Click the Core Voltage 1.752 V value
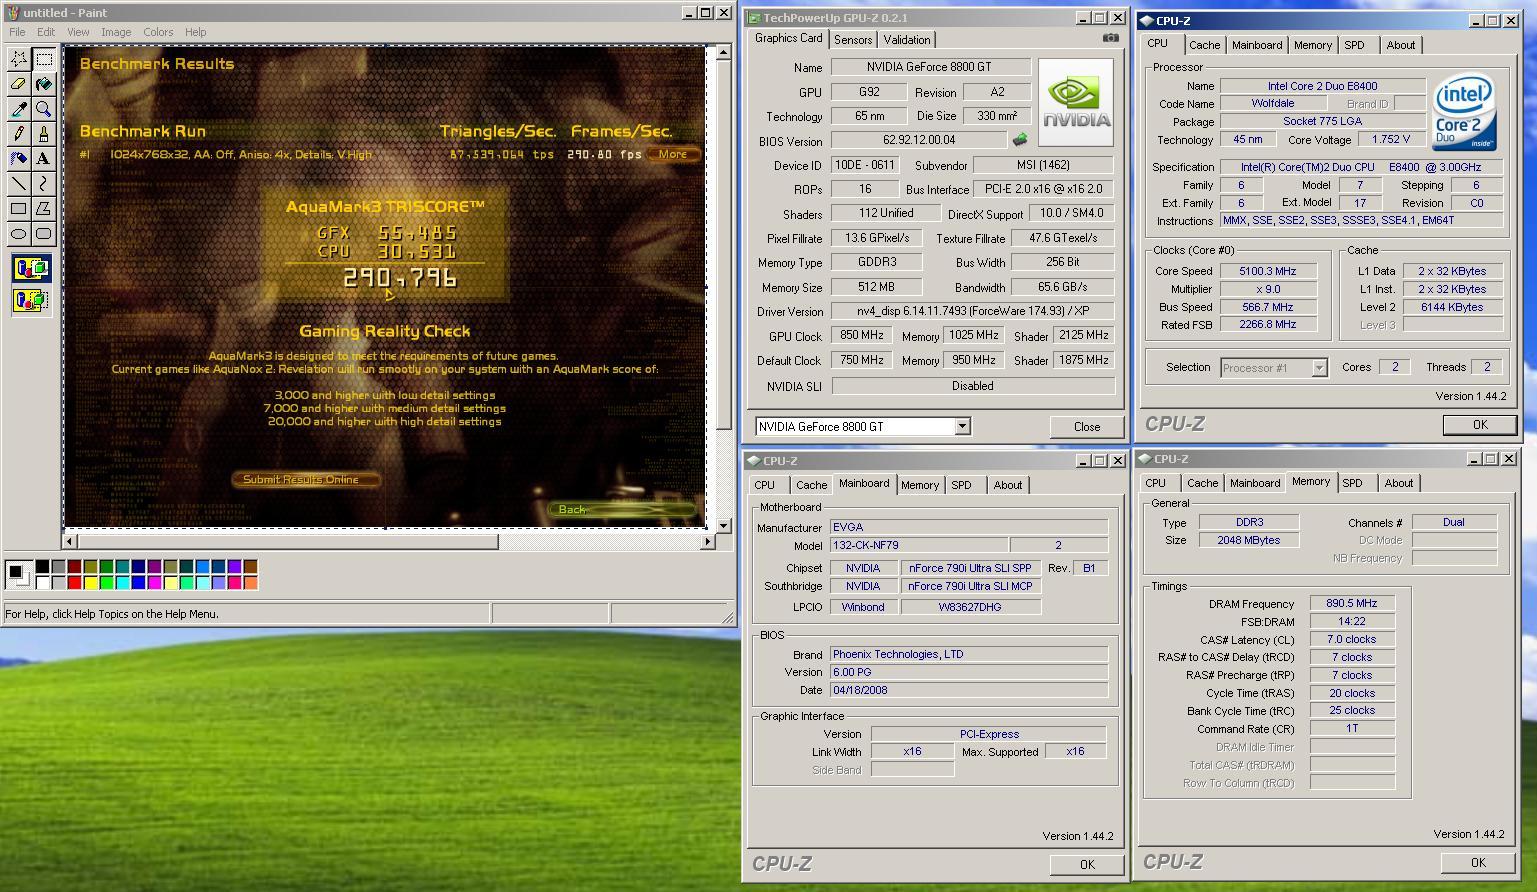This screenshot has width=1537, height=892. [1392, 140]
